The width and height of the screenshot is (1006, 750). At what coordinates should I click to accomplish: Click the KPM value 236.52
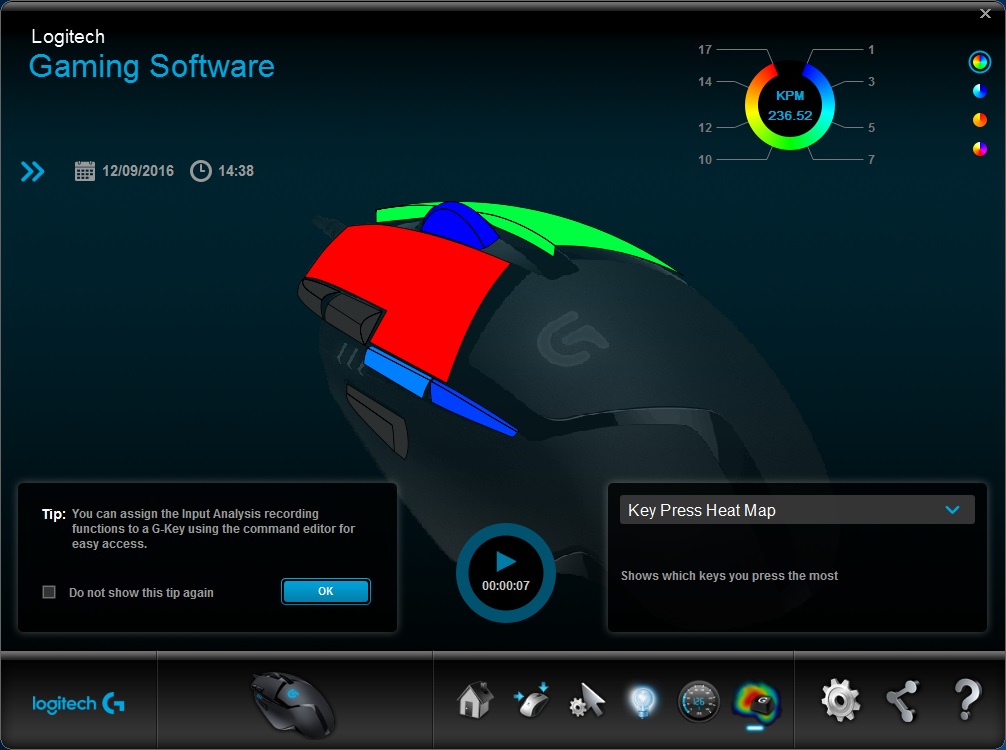790,115
